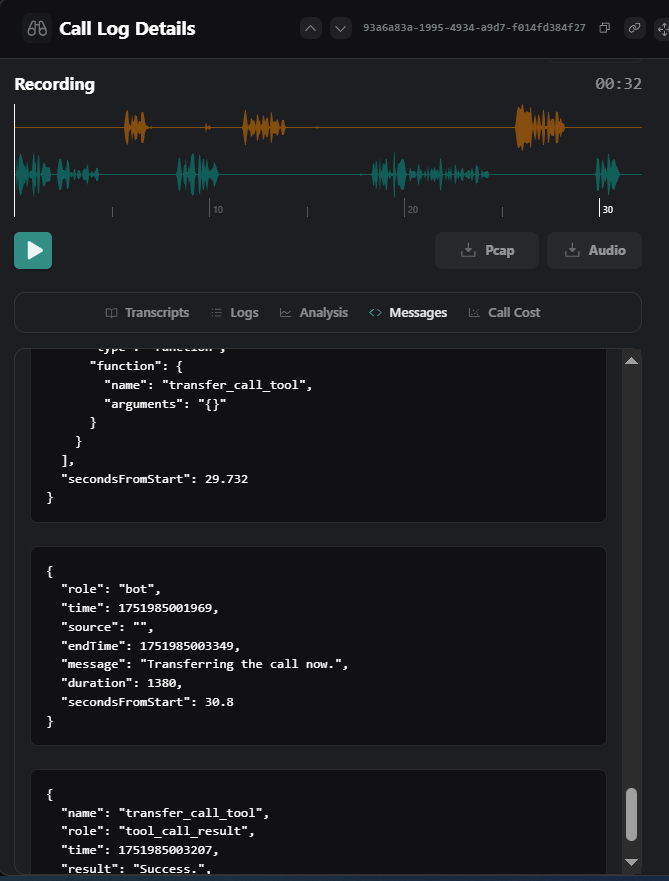The width and height of the screenshot is (669, 881).
Task: Download the Pcap file
Action: coord(487,250)
